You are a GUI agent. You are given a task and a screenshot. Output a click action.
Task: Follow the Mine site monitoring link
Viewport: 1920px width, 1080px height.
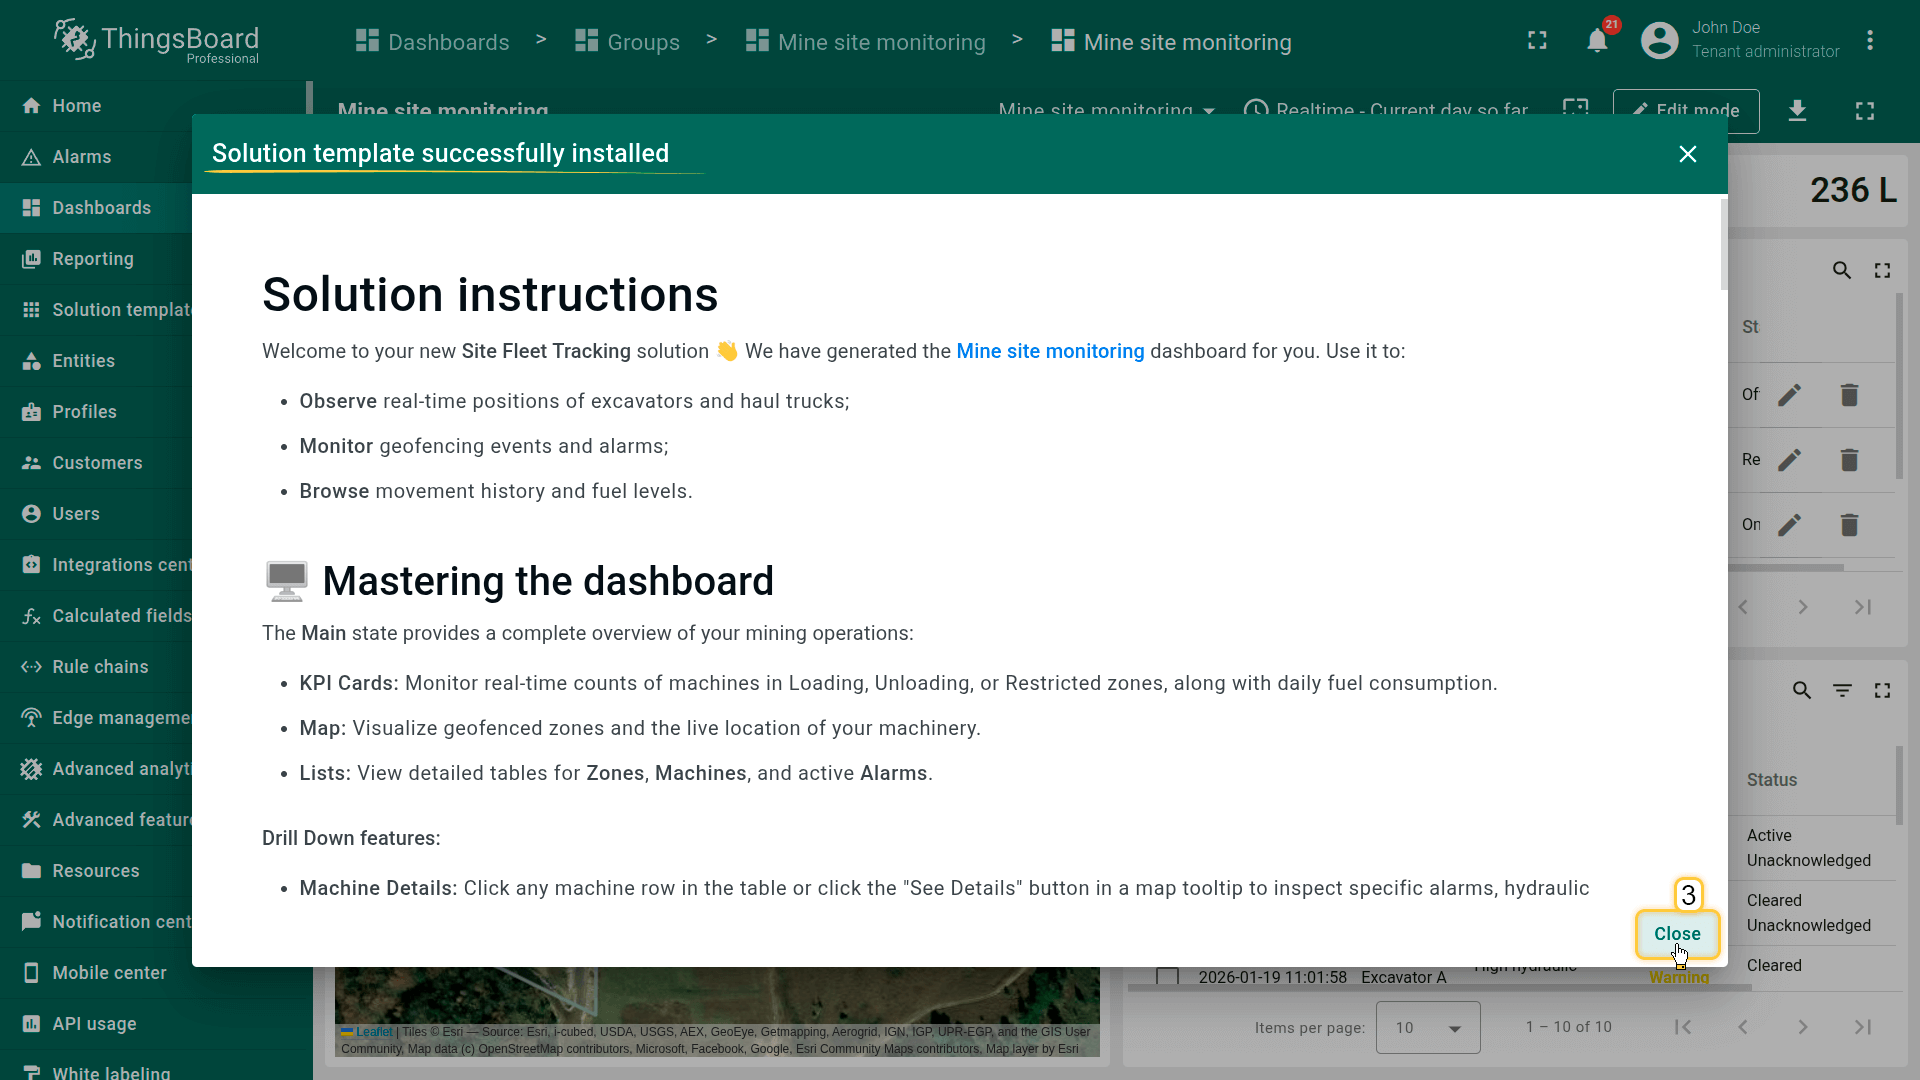pos(1050,351)
